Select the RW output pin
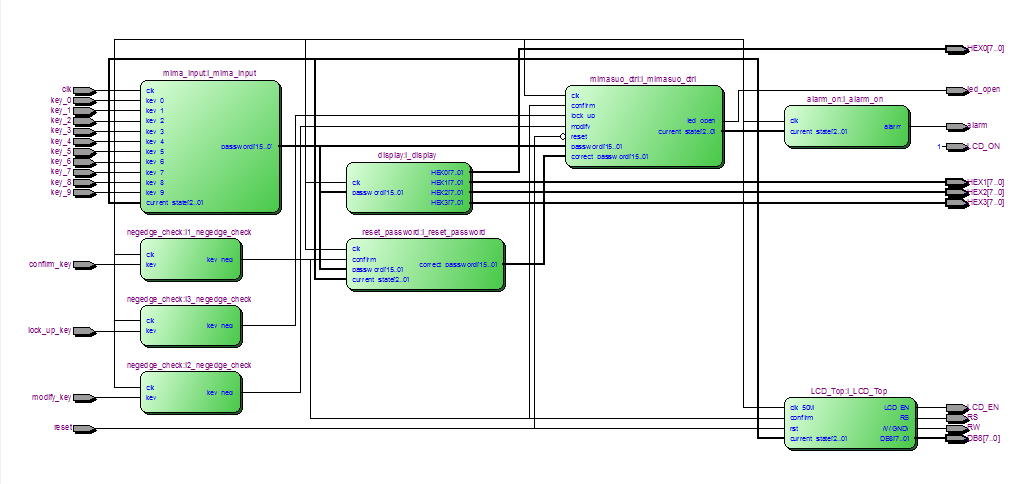1032x484 pixels. (x=957, y=428)
